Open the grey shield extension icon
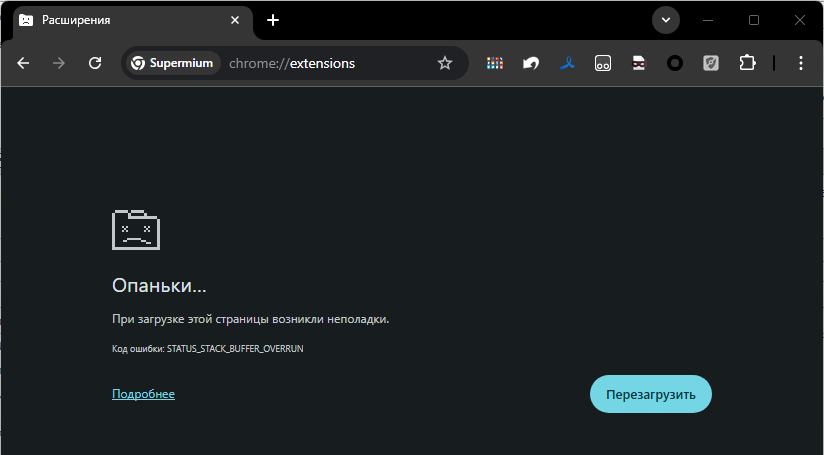The height and width of the screenshot is (455, 824). 711,64
